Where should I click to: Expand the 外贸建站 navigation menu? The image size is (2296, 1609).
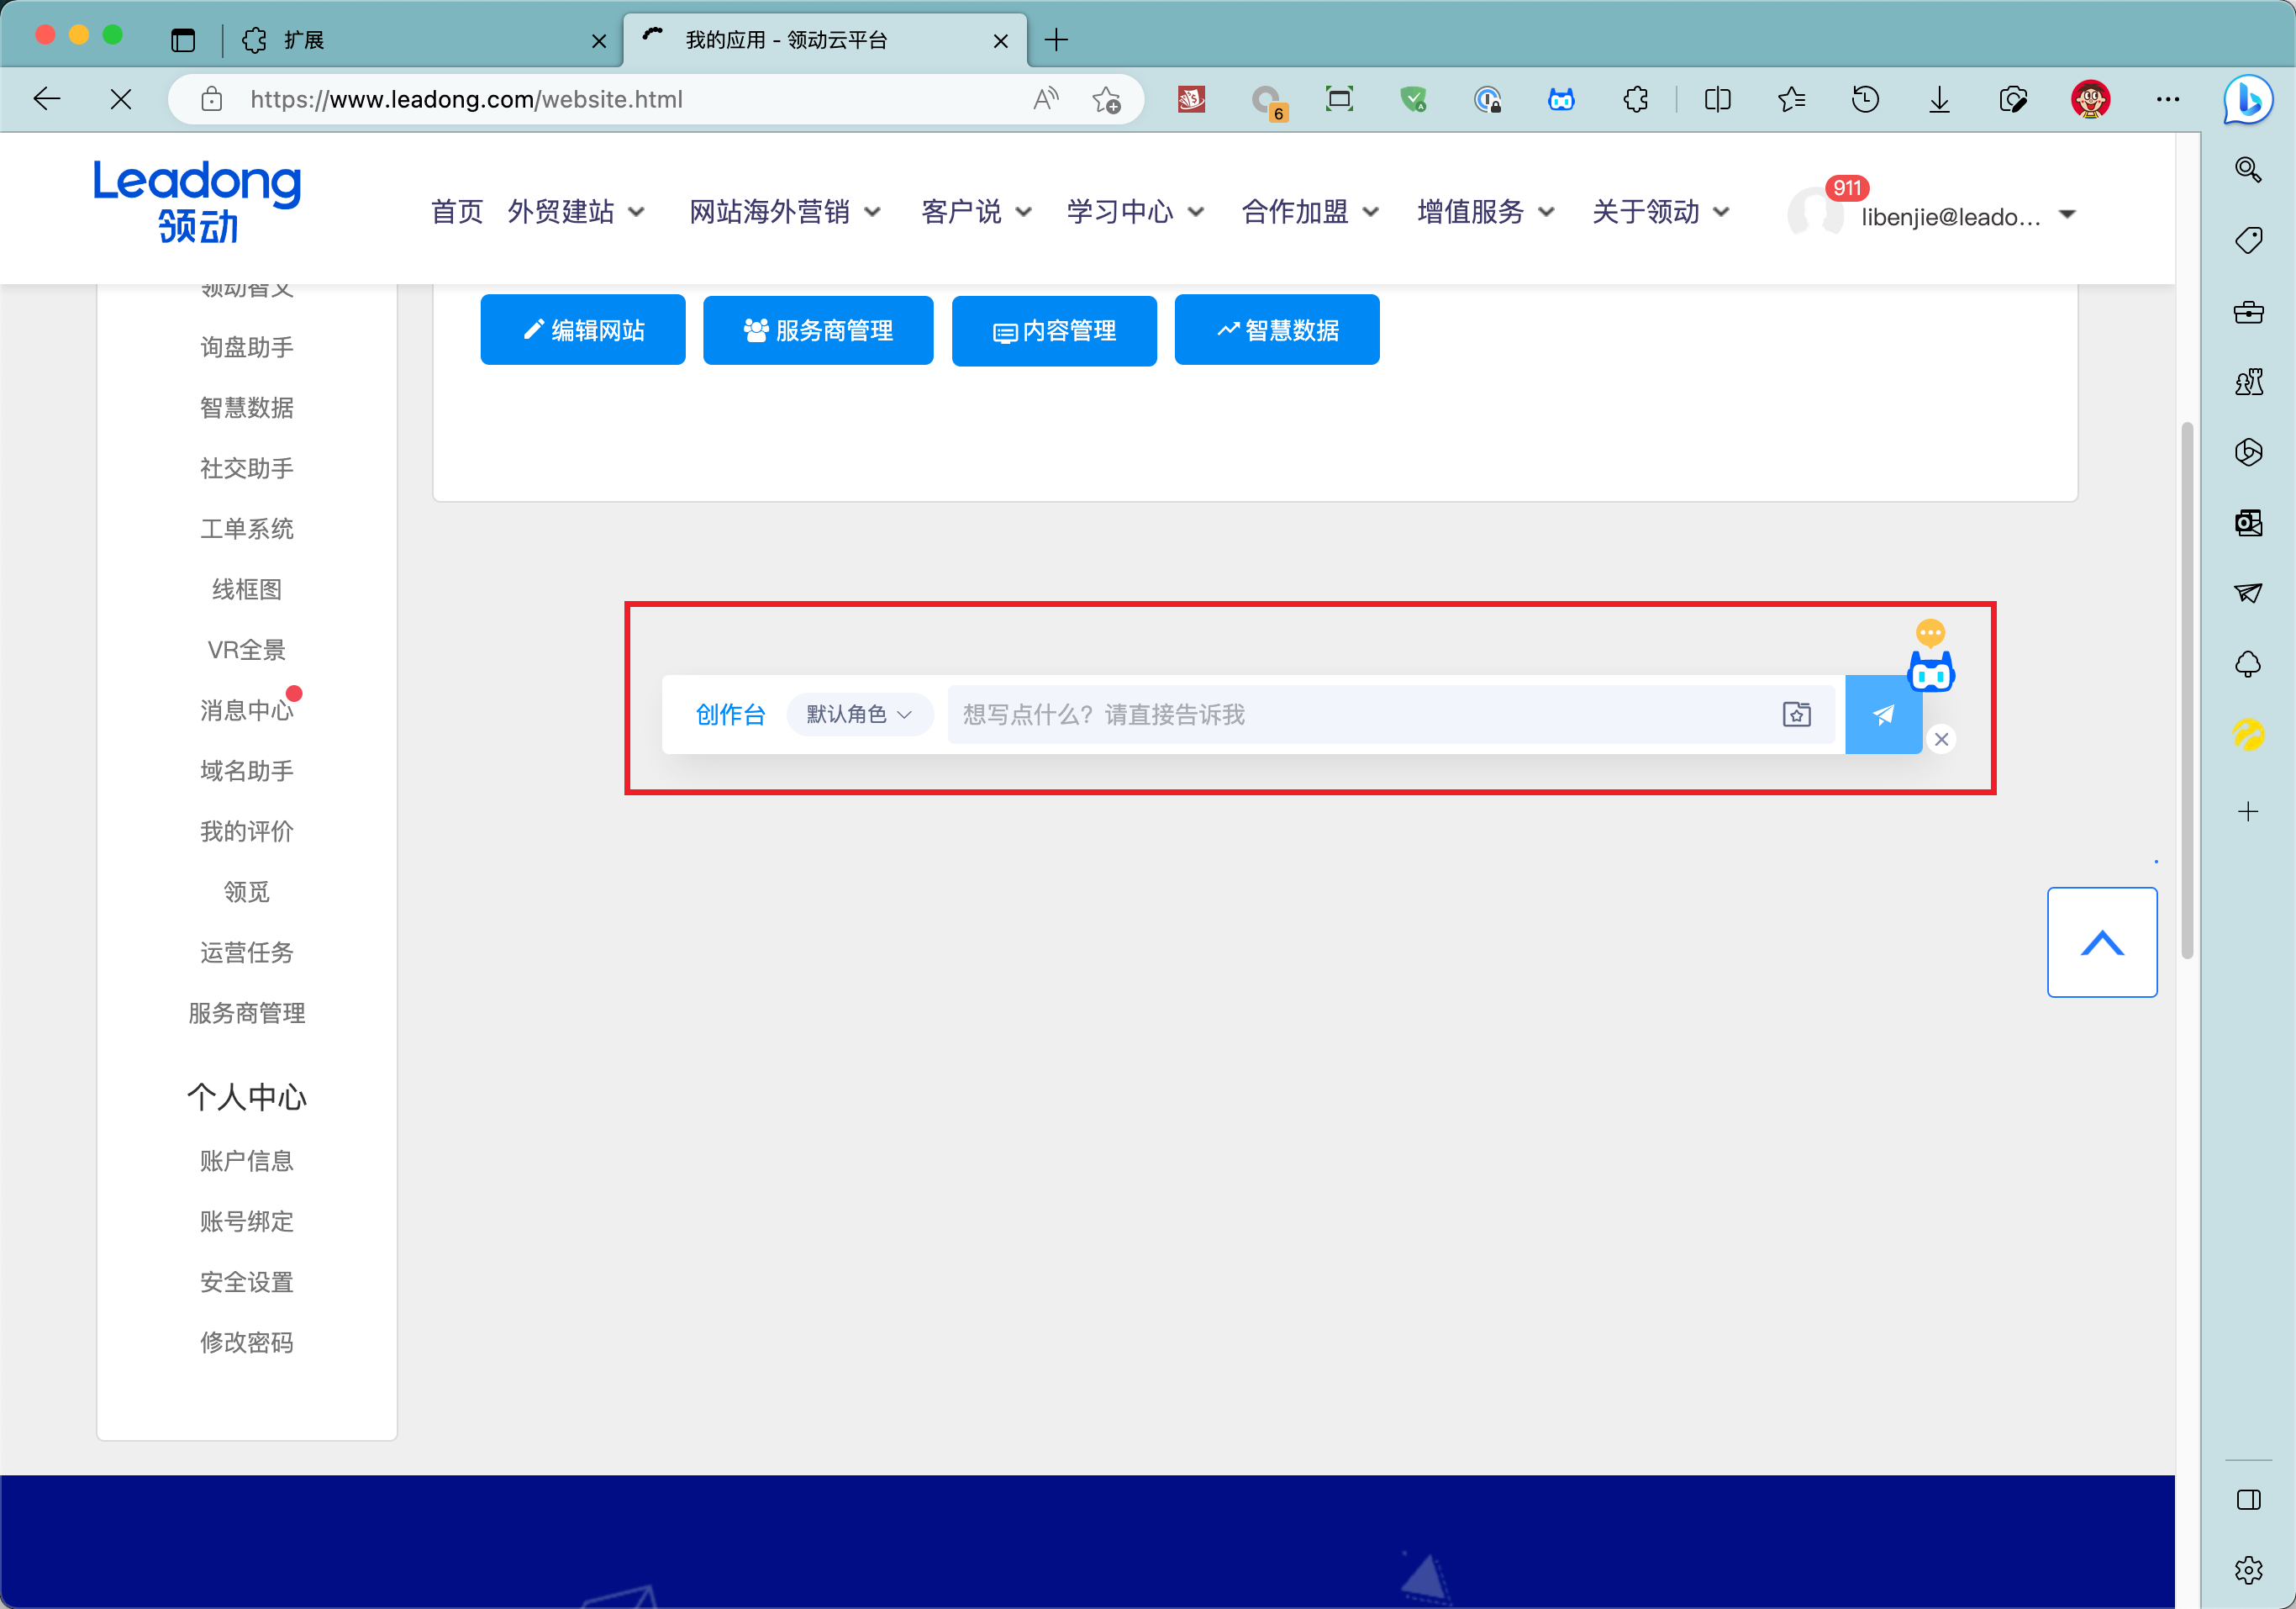coord(576,212)
